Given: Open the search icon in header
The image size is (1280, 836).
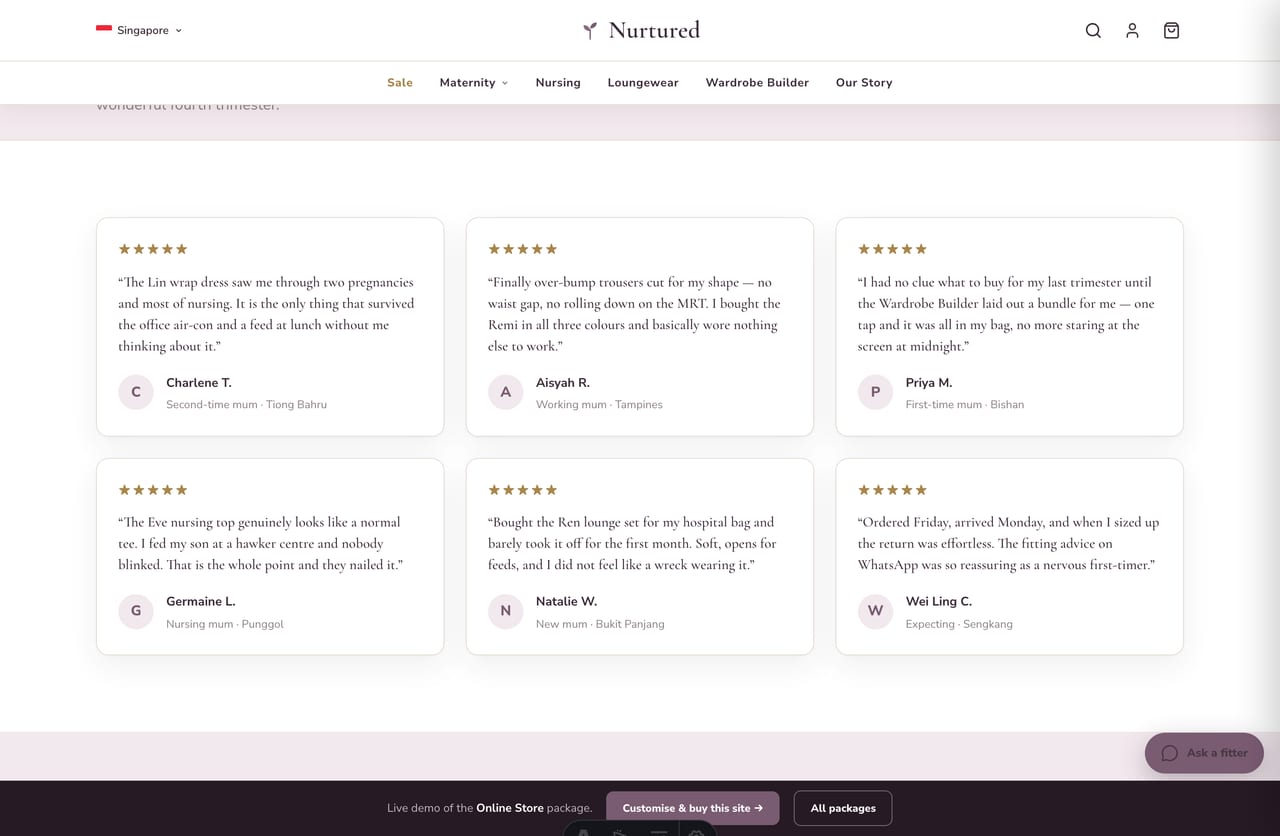Looking at the screenshot, I should click(1093, 31).
